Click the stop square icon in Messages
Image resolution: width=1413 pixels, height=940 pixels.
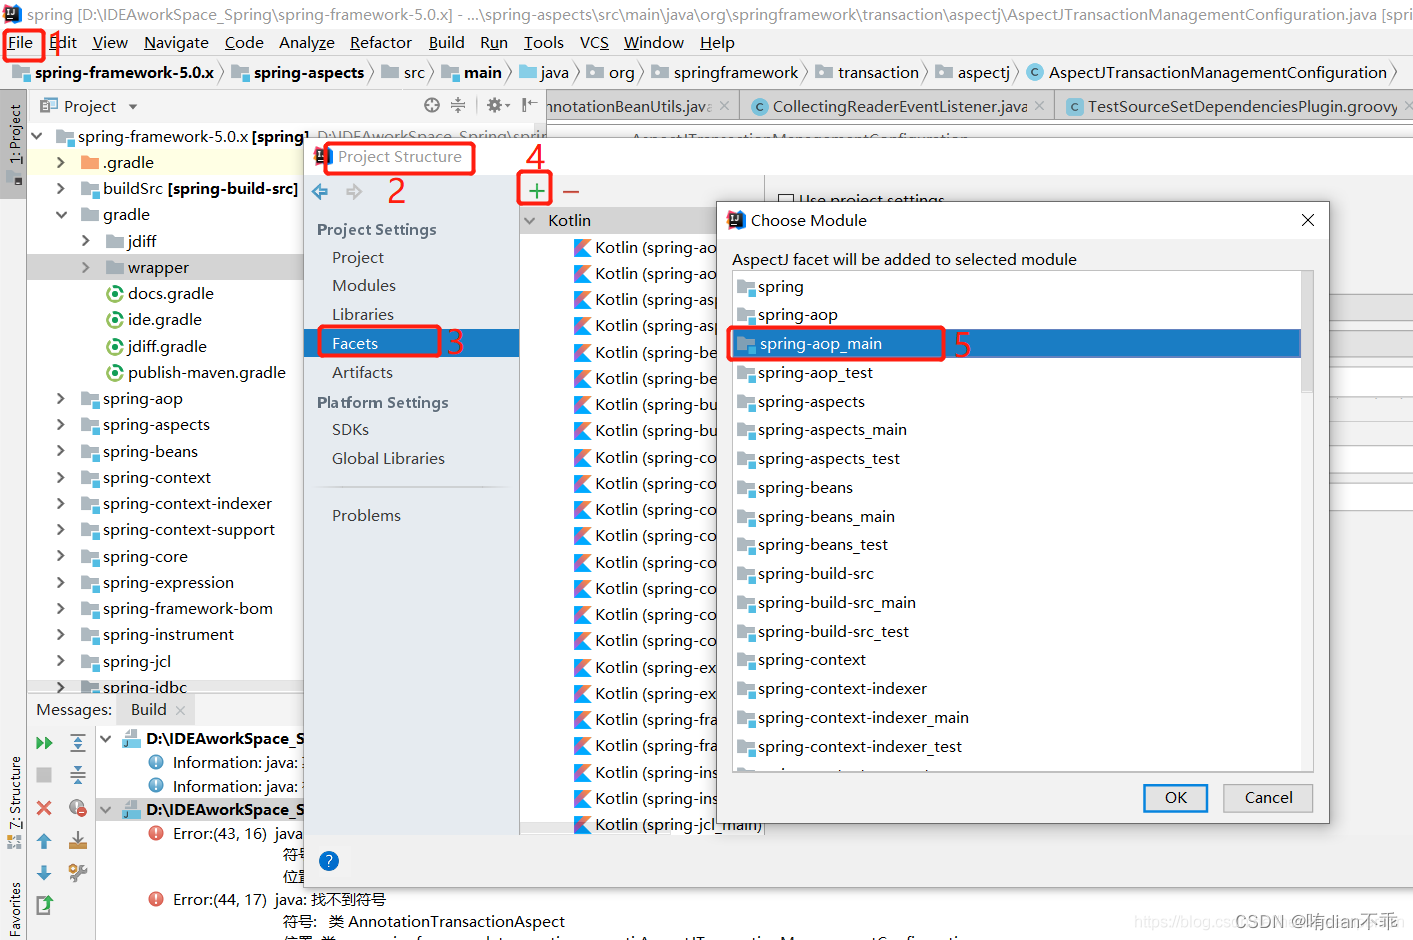click(44, 775)
